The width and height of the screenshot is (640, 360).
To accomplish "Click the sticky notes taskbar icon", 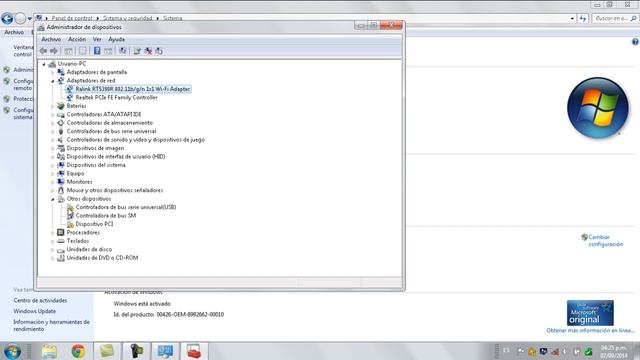I will 107,351.
